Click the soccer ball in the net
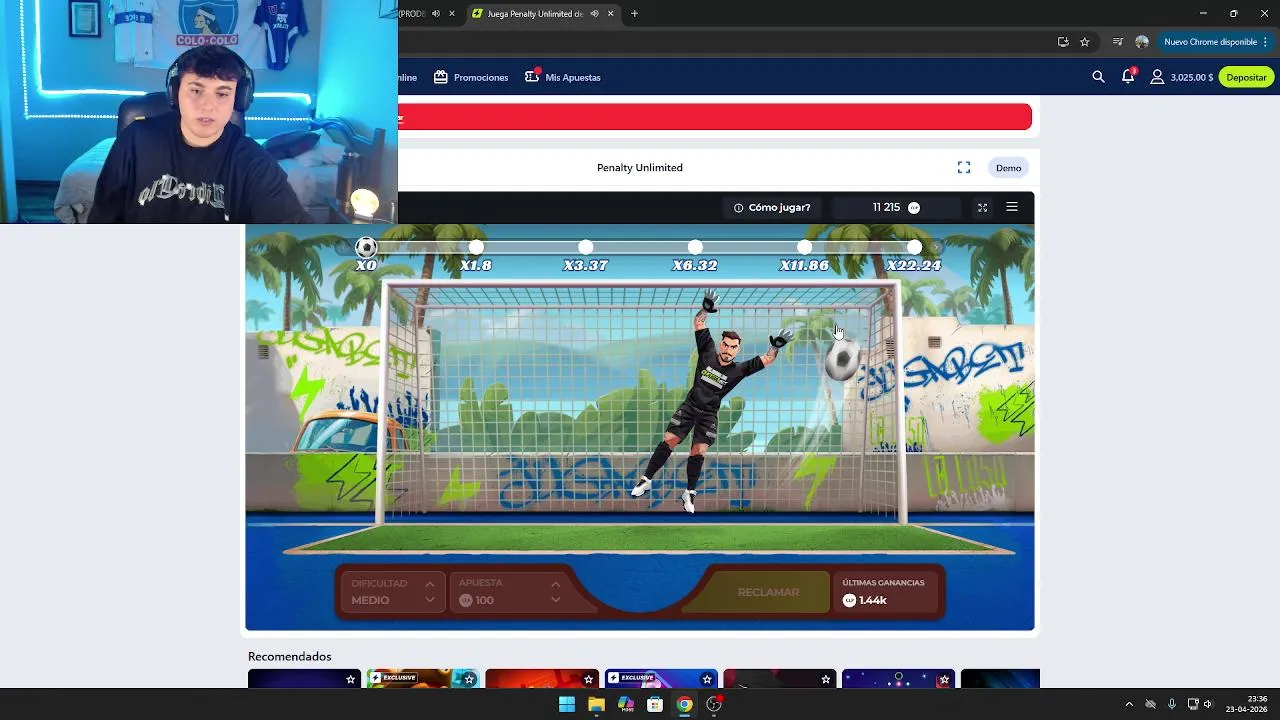The width and height of the screenshot is (1280, 720). (x=842, y=361)
